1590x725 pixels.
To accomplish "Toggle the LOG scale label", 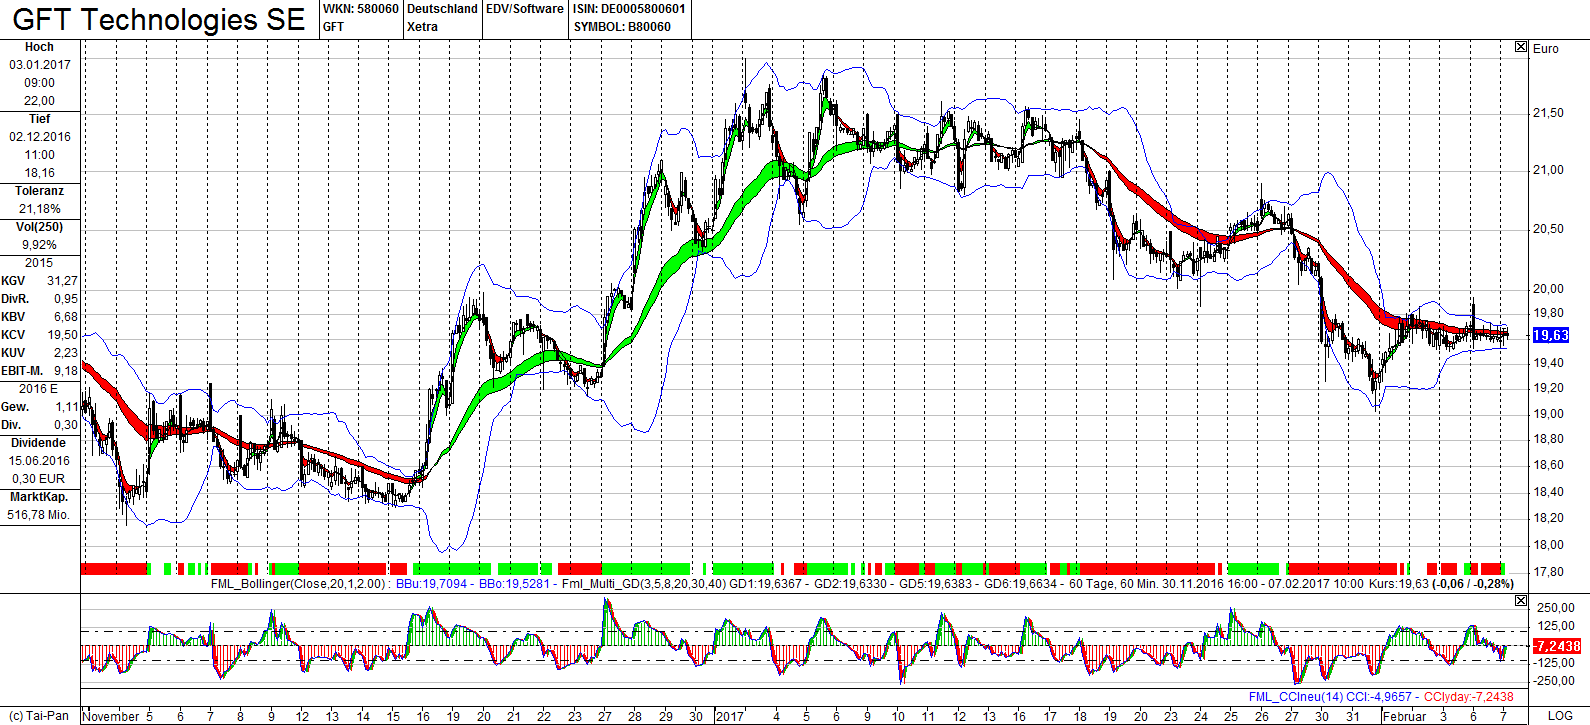I will click(1560, 716).
